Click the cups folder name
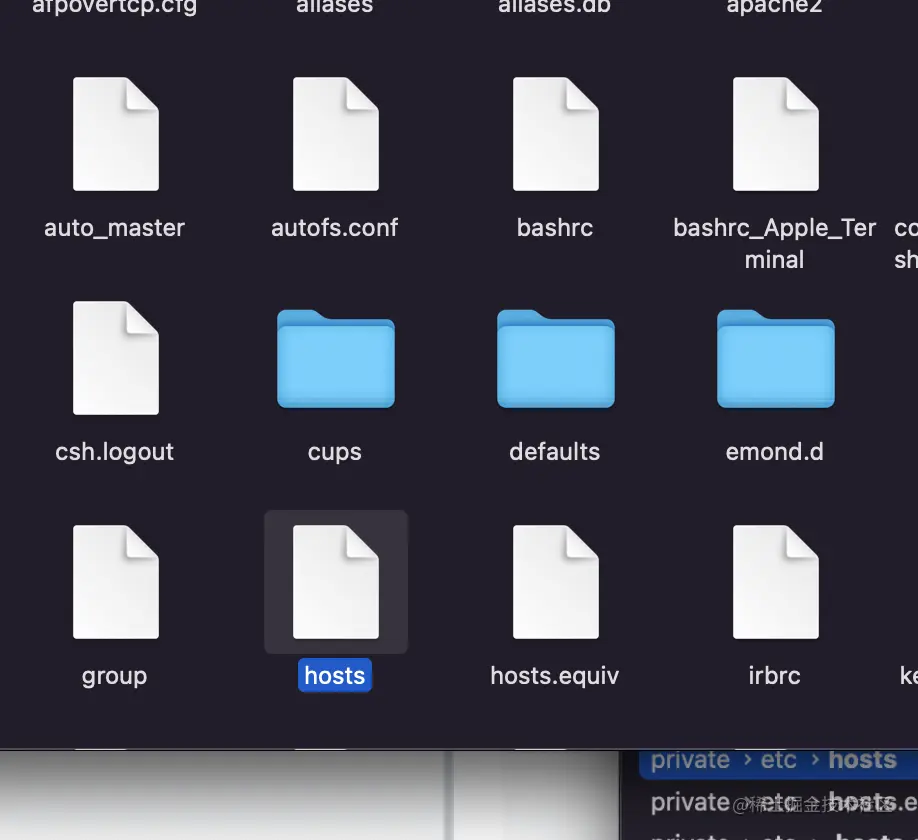 coord(335,452)
